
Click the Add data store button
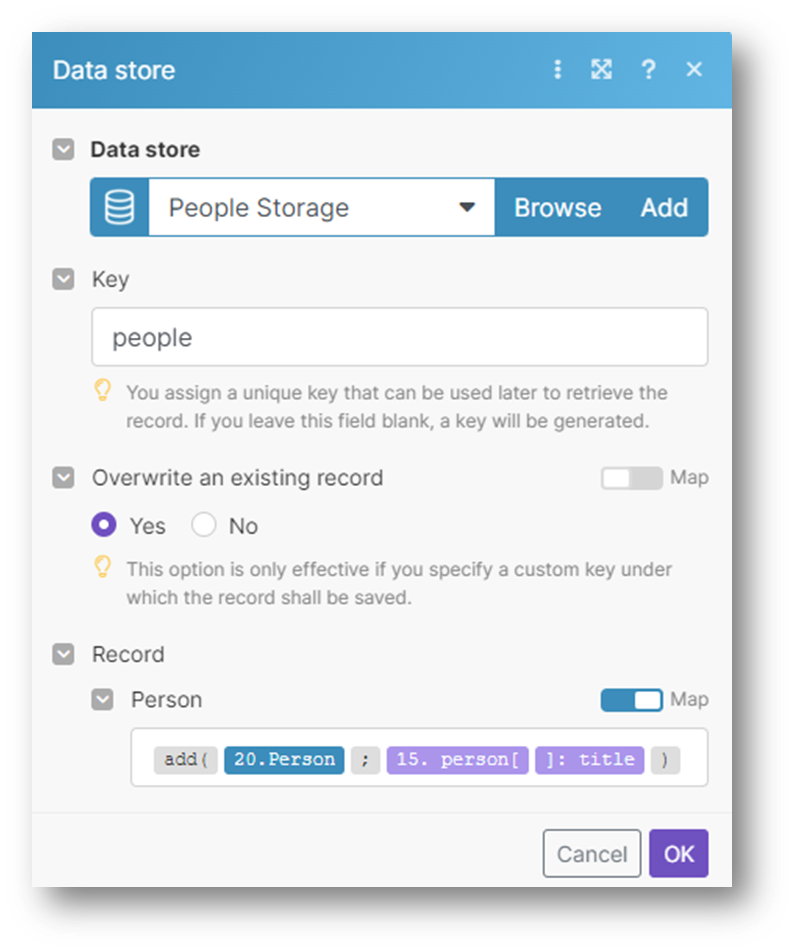coord(664,208)
